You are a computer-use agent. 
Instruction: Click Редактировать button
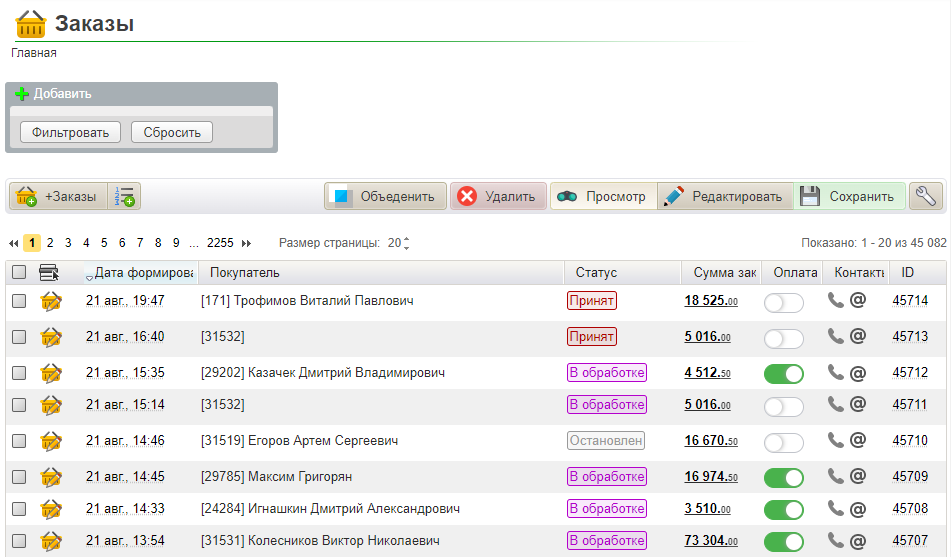pyautogui.click(x=725, y=196)
